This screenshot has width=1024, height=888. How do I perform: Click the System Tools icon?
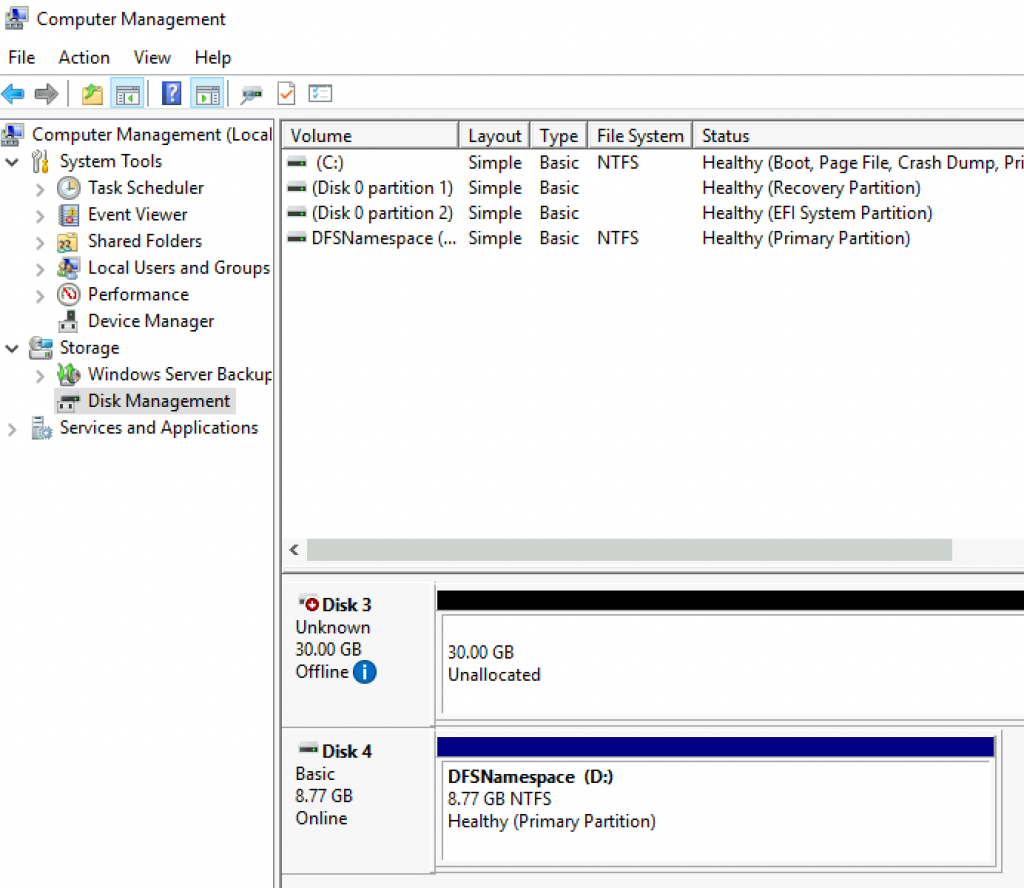[x=40, y=161]
